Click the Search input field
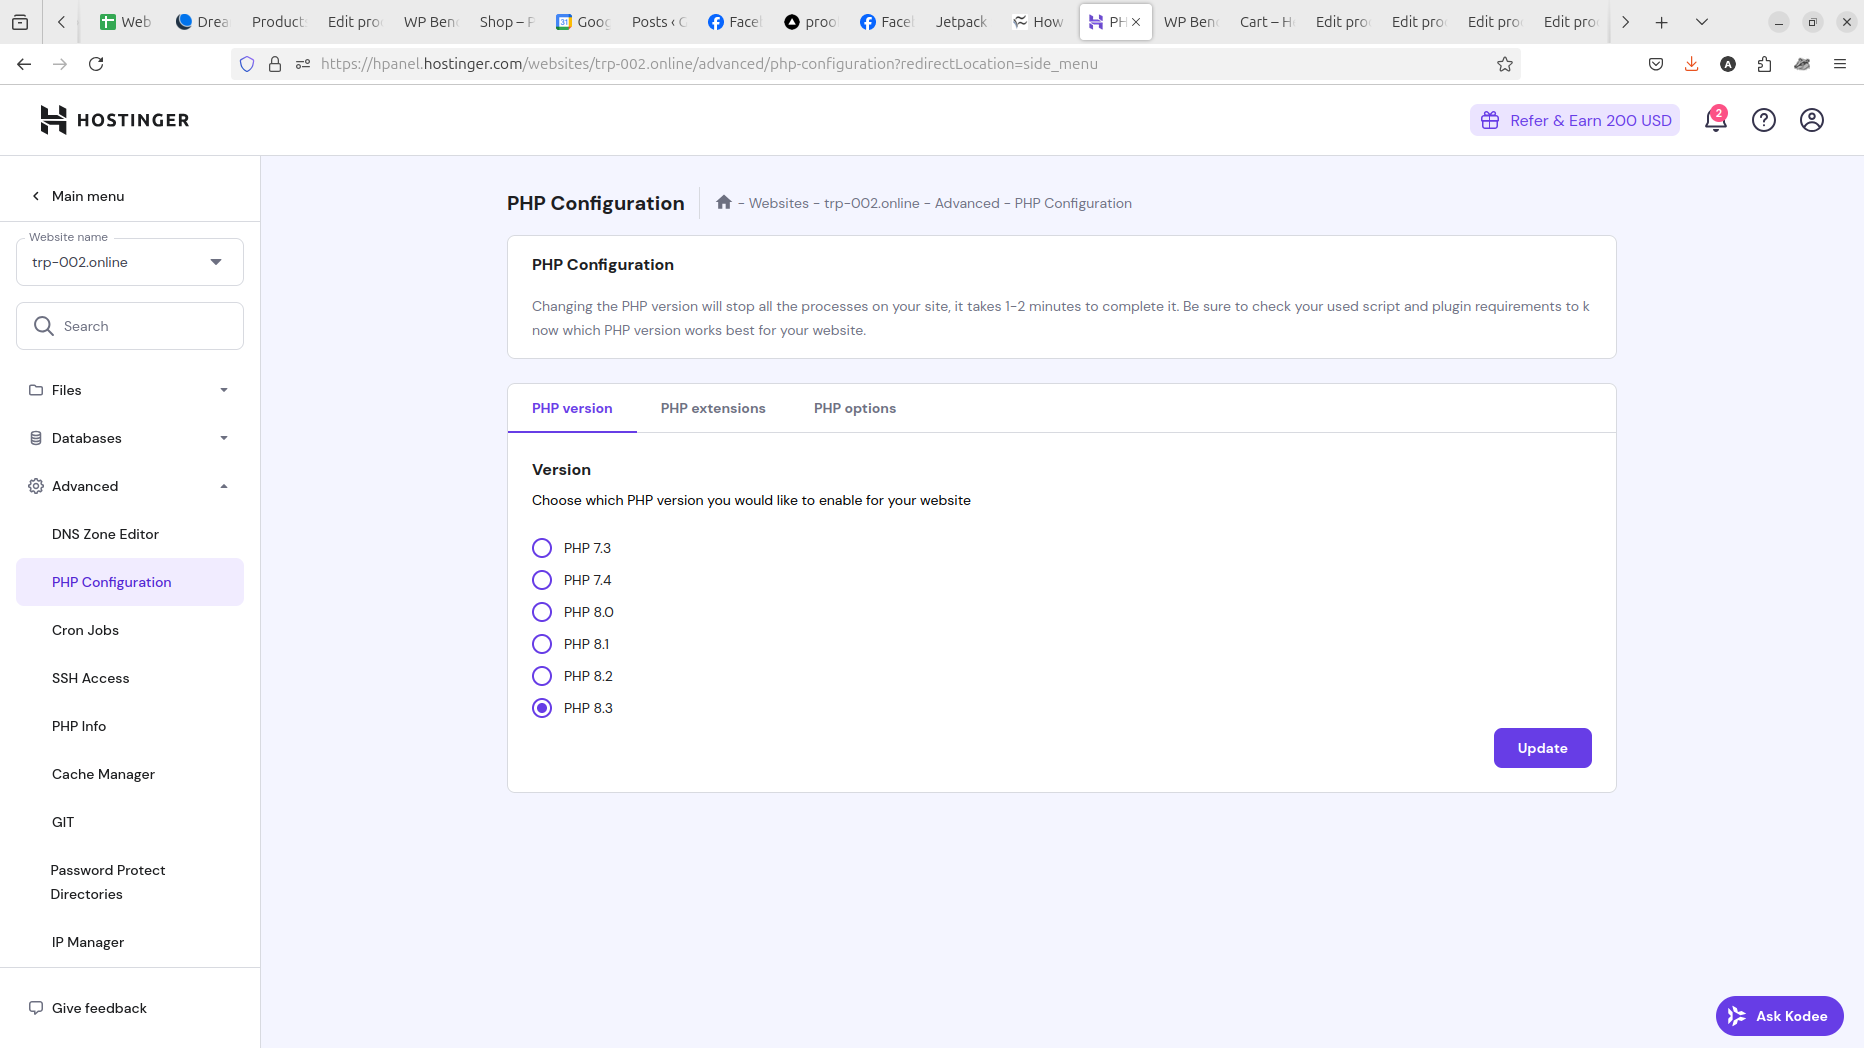Viewport: 1864px width, 1048px height. pos(130,325)
